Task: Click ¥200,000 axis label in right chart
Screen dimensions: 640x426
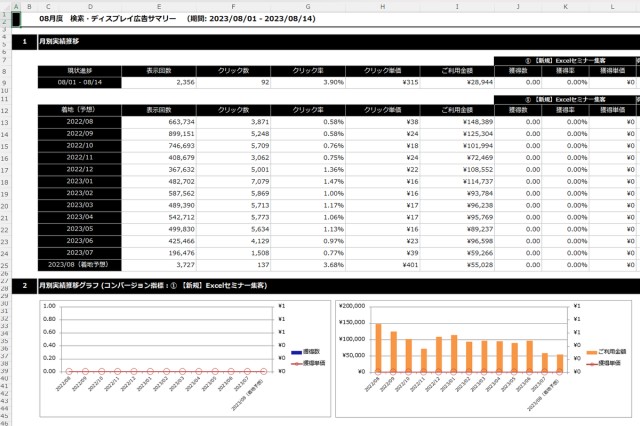Action: coord(352,306)
